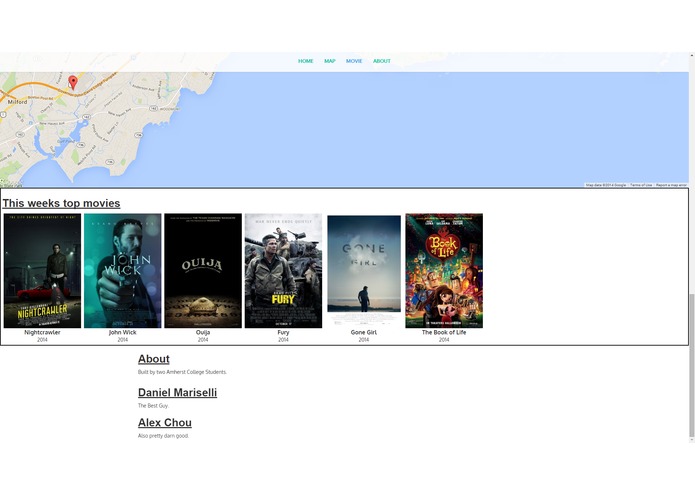Click 'Also pretty darn good.' text
The height and width of the screenshot is (494, 695).
(164, 436)
